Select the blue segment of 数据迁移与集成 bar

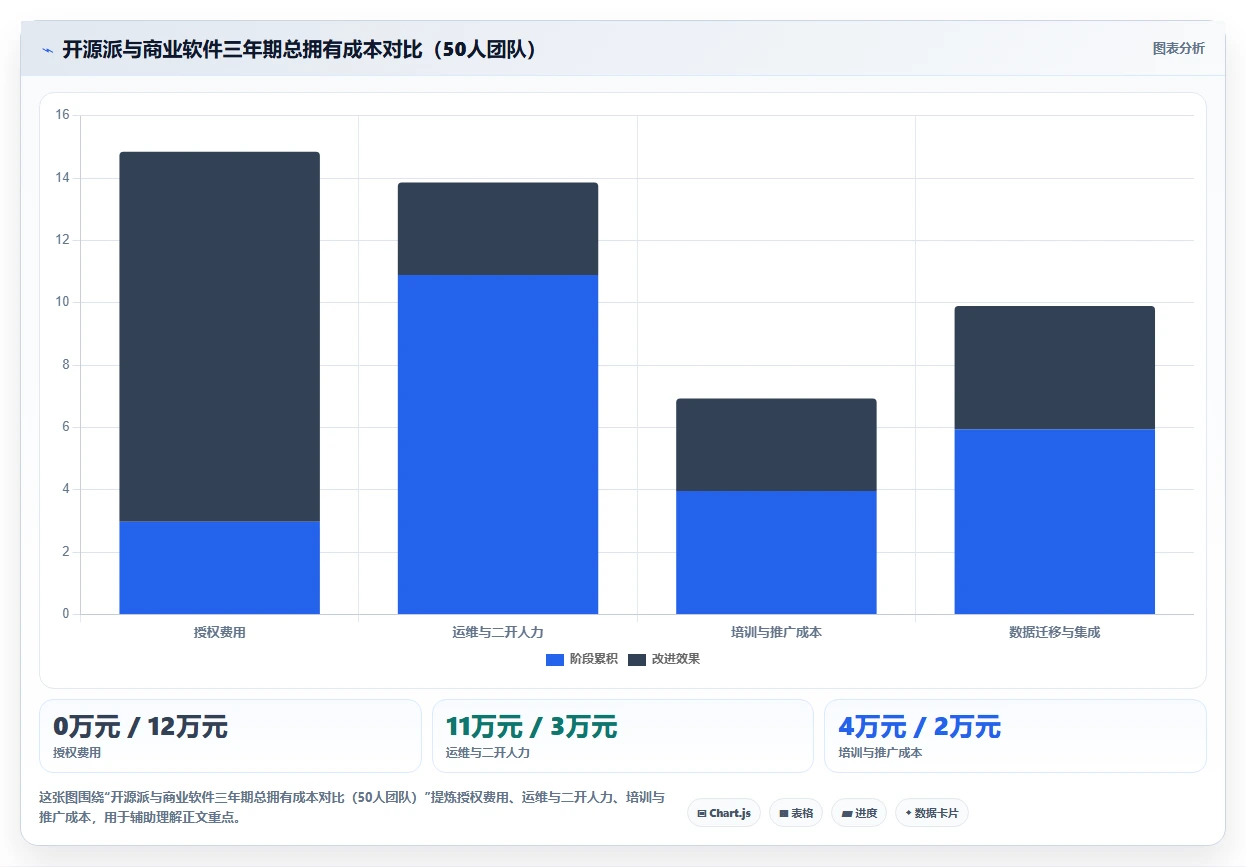(1055, 521)
